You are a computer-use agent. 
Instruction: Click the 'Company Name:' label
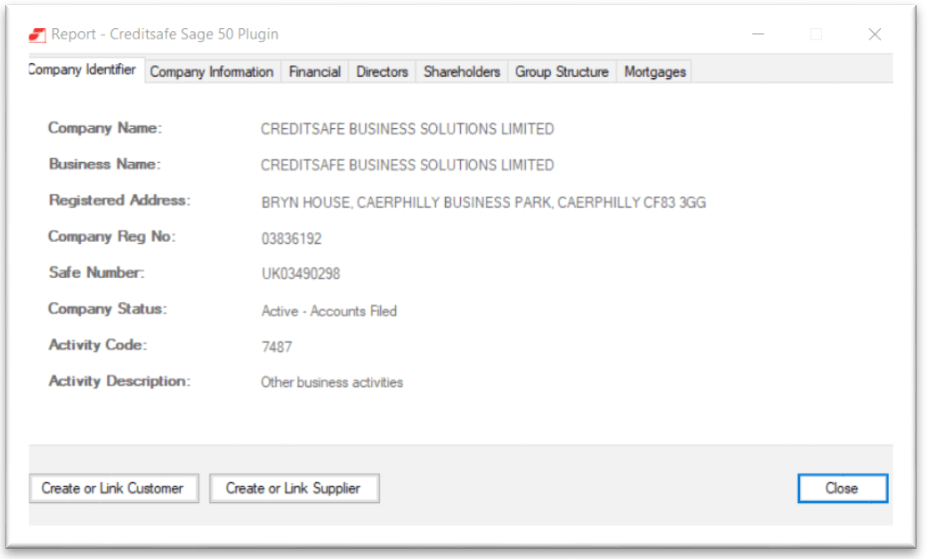click(105, 128)
